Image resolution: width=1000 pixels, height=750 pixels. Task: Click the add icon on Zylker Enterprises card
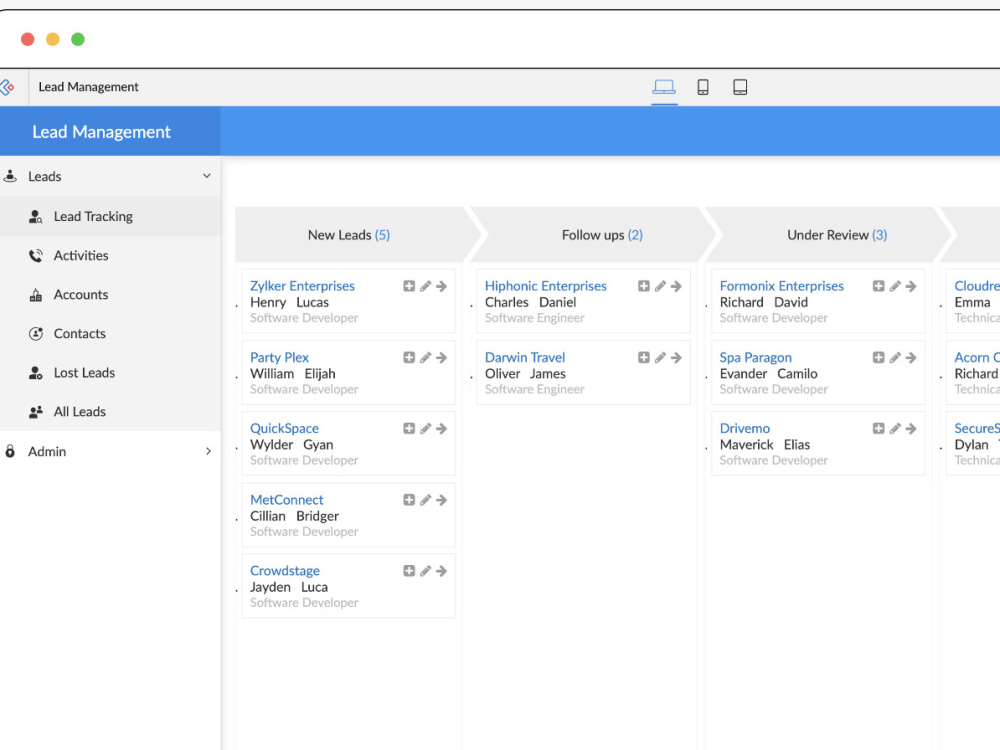tap(409, 286)
